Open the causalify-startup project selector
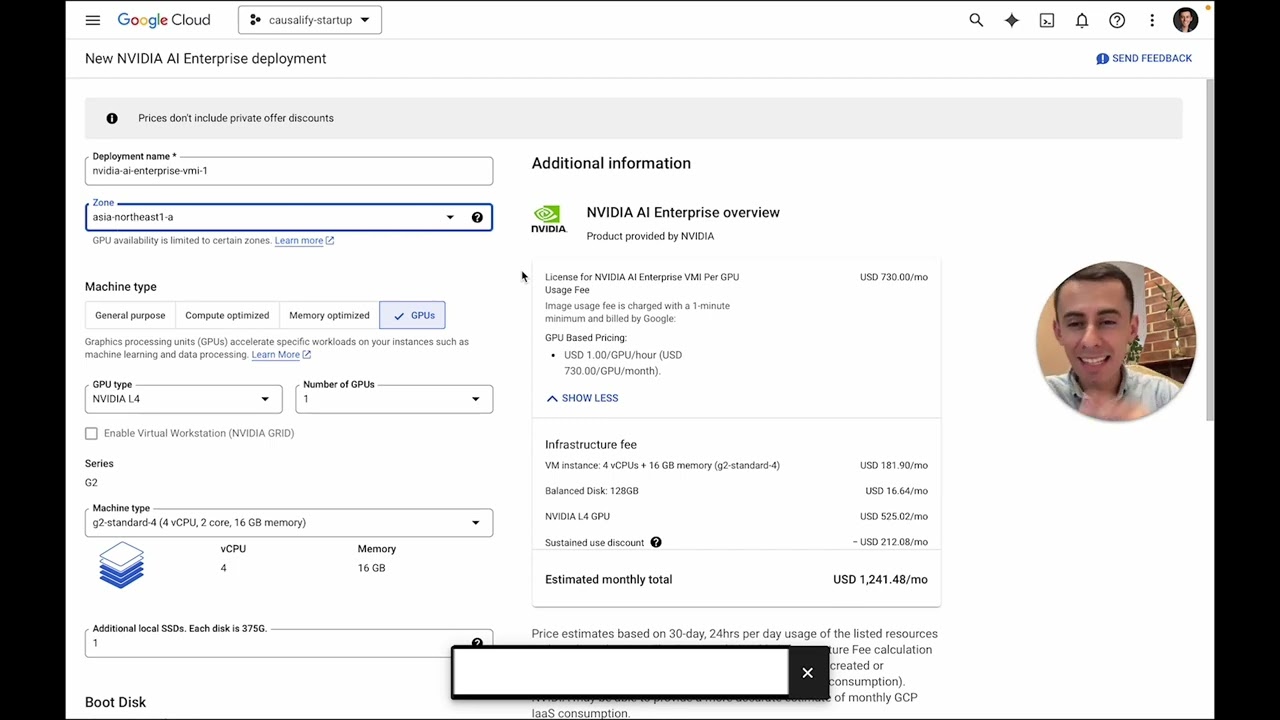The image size is (1280, 720). 310,20
